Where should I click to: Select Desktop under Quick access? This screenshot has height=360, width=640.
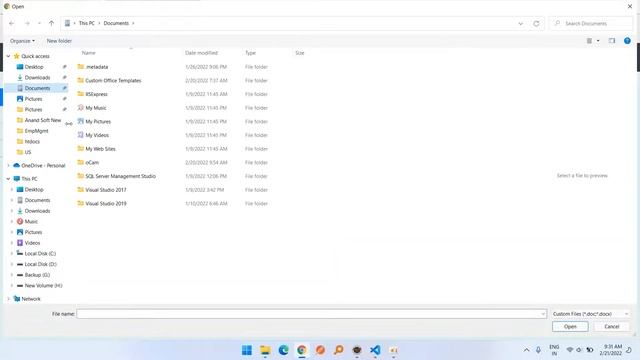coord(34,67)
